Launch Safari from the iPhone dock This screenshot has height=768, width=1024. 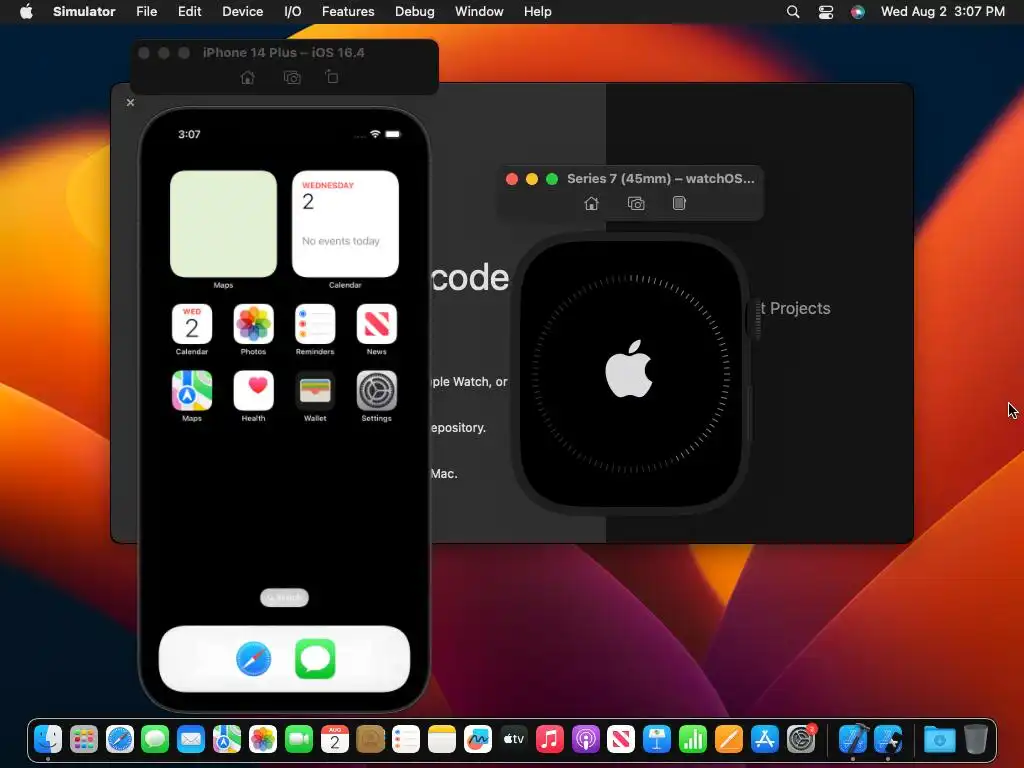click(x=253, y=659)
